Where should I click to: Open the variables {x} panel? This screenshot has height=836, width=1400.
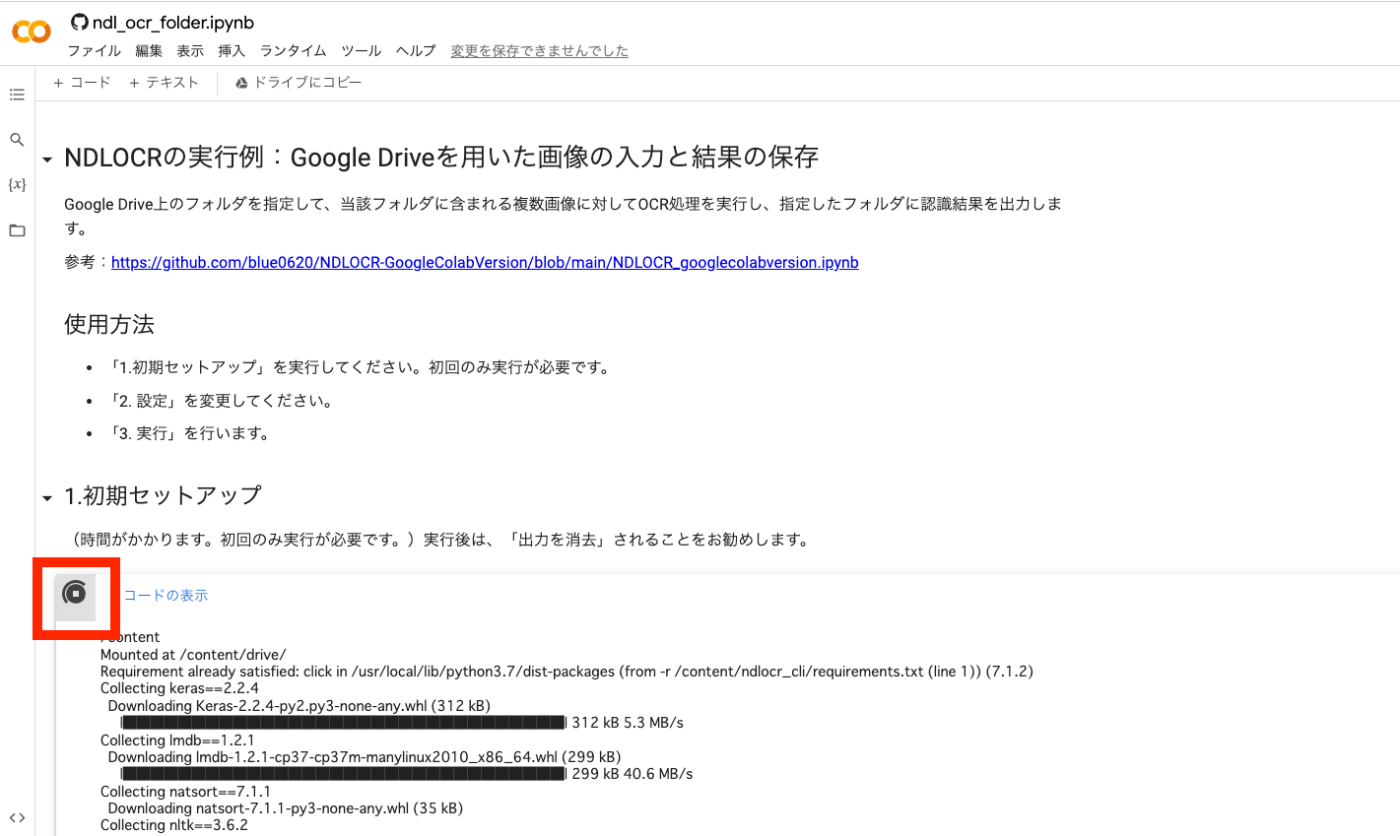16,185
